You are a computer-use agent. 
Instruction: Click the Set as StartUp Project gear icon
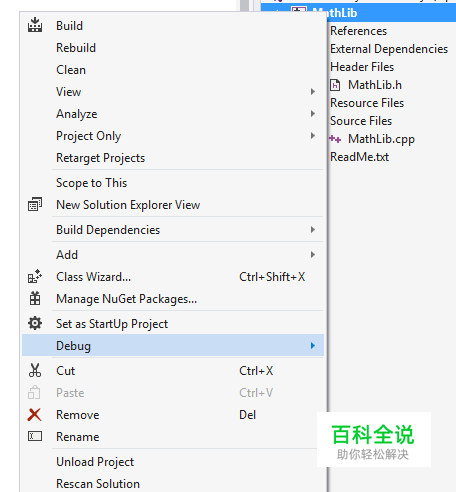(x=35, y=323)
